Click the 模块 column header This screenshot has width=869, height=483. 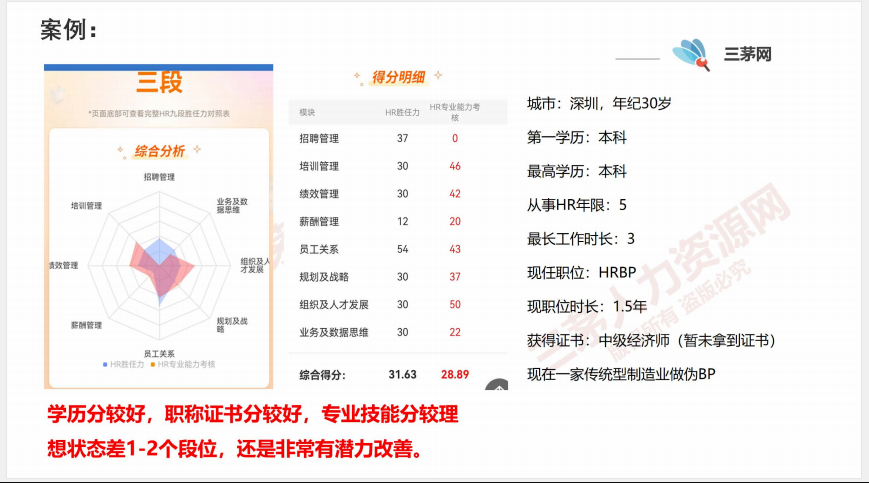(307, 112)
